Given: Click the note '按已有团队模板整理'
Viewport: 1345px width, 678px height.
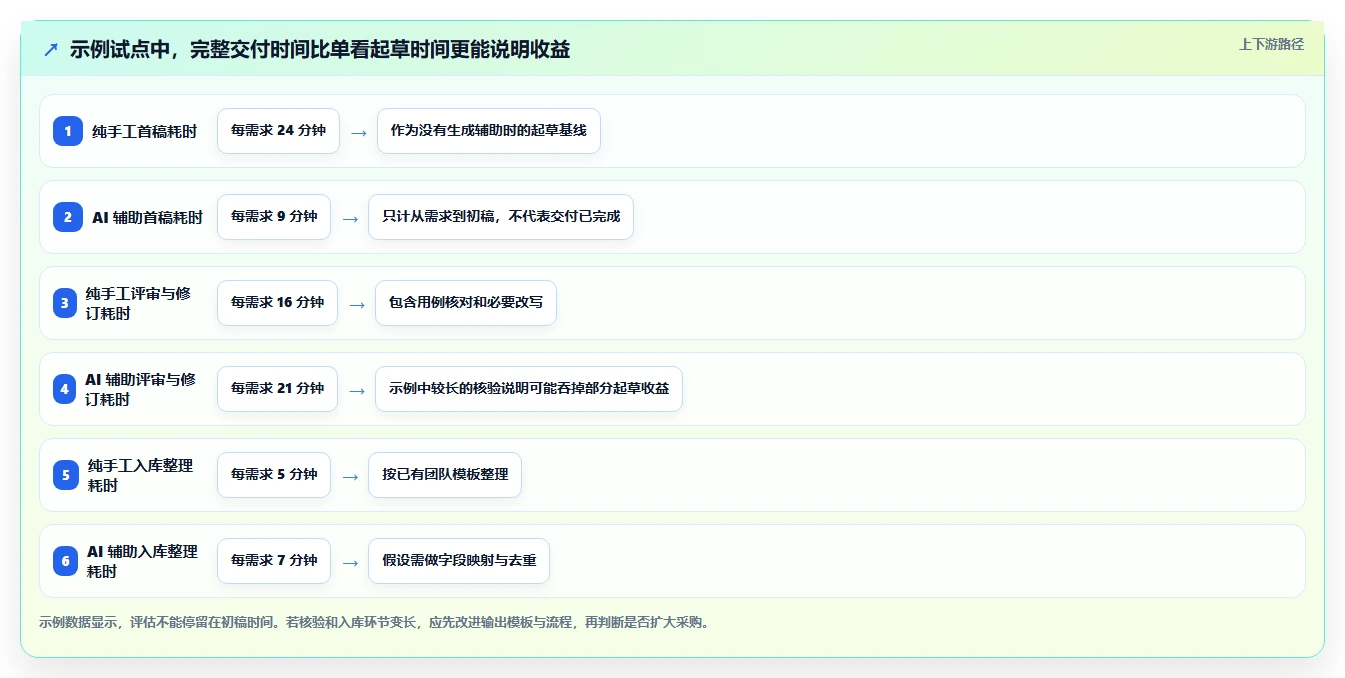Looking at the screenshot, I should 445,475.
